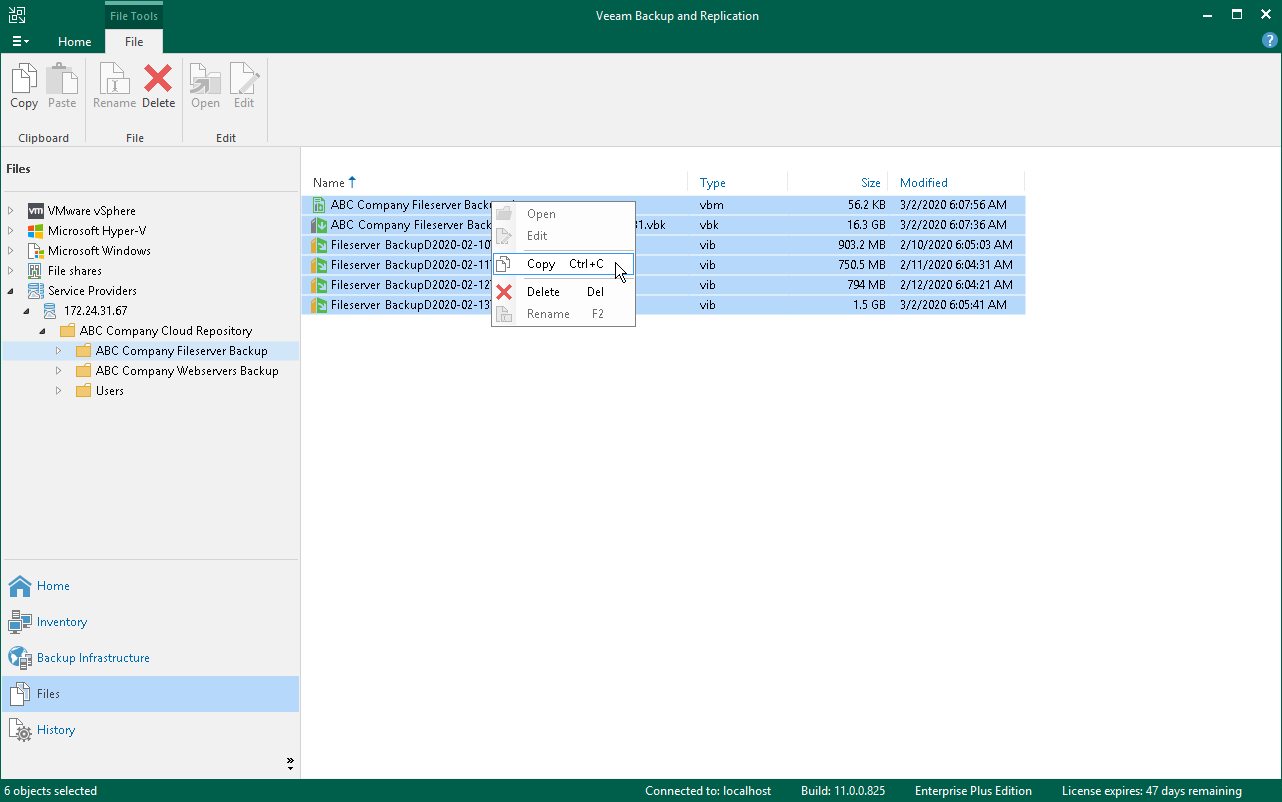This screenshot has height=802, width=1282.
Task: Select the File ribbon tab
Action: (x=134, y=42)
